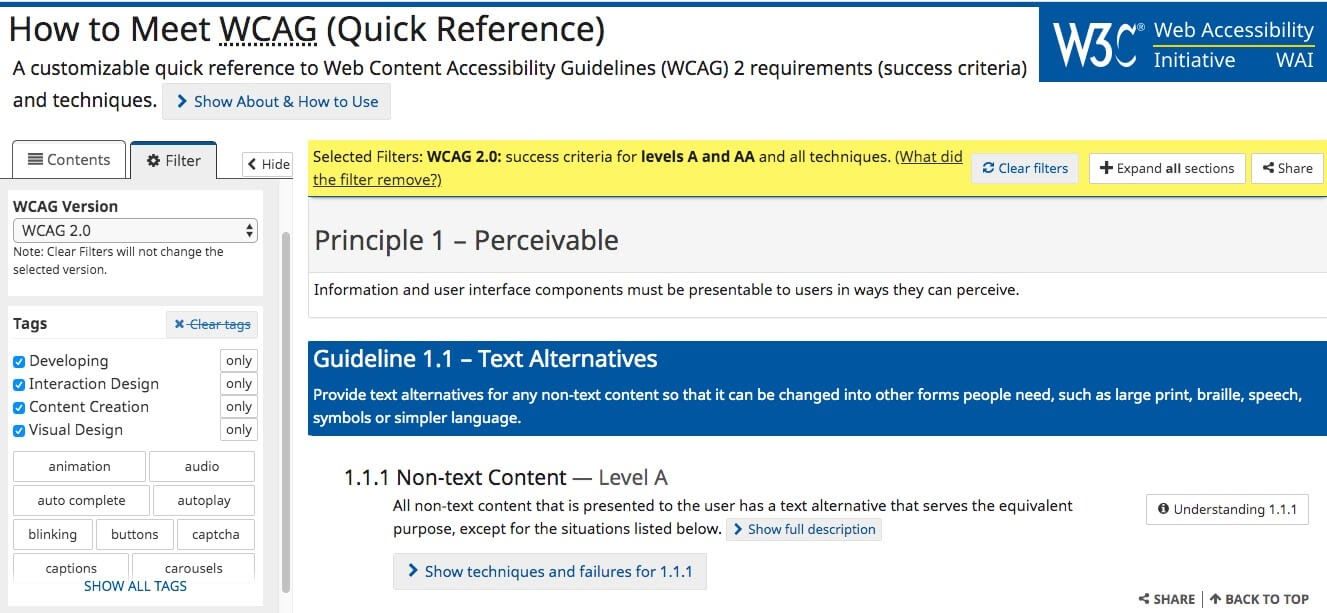Toggle the Visual Design checkbox

(19, 430)
